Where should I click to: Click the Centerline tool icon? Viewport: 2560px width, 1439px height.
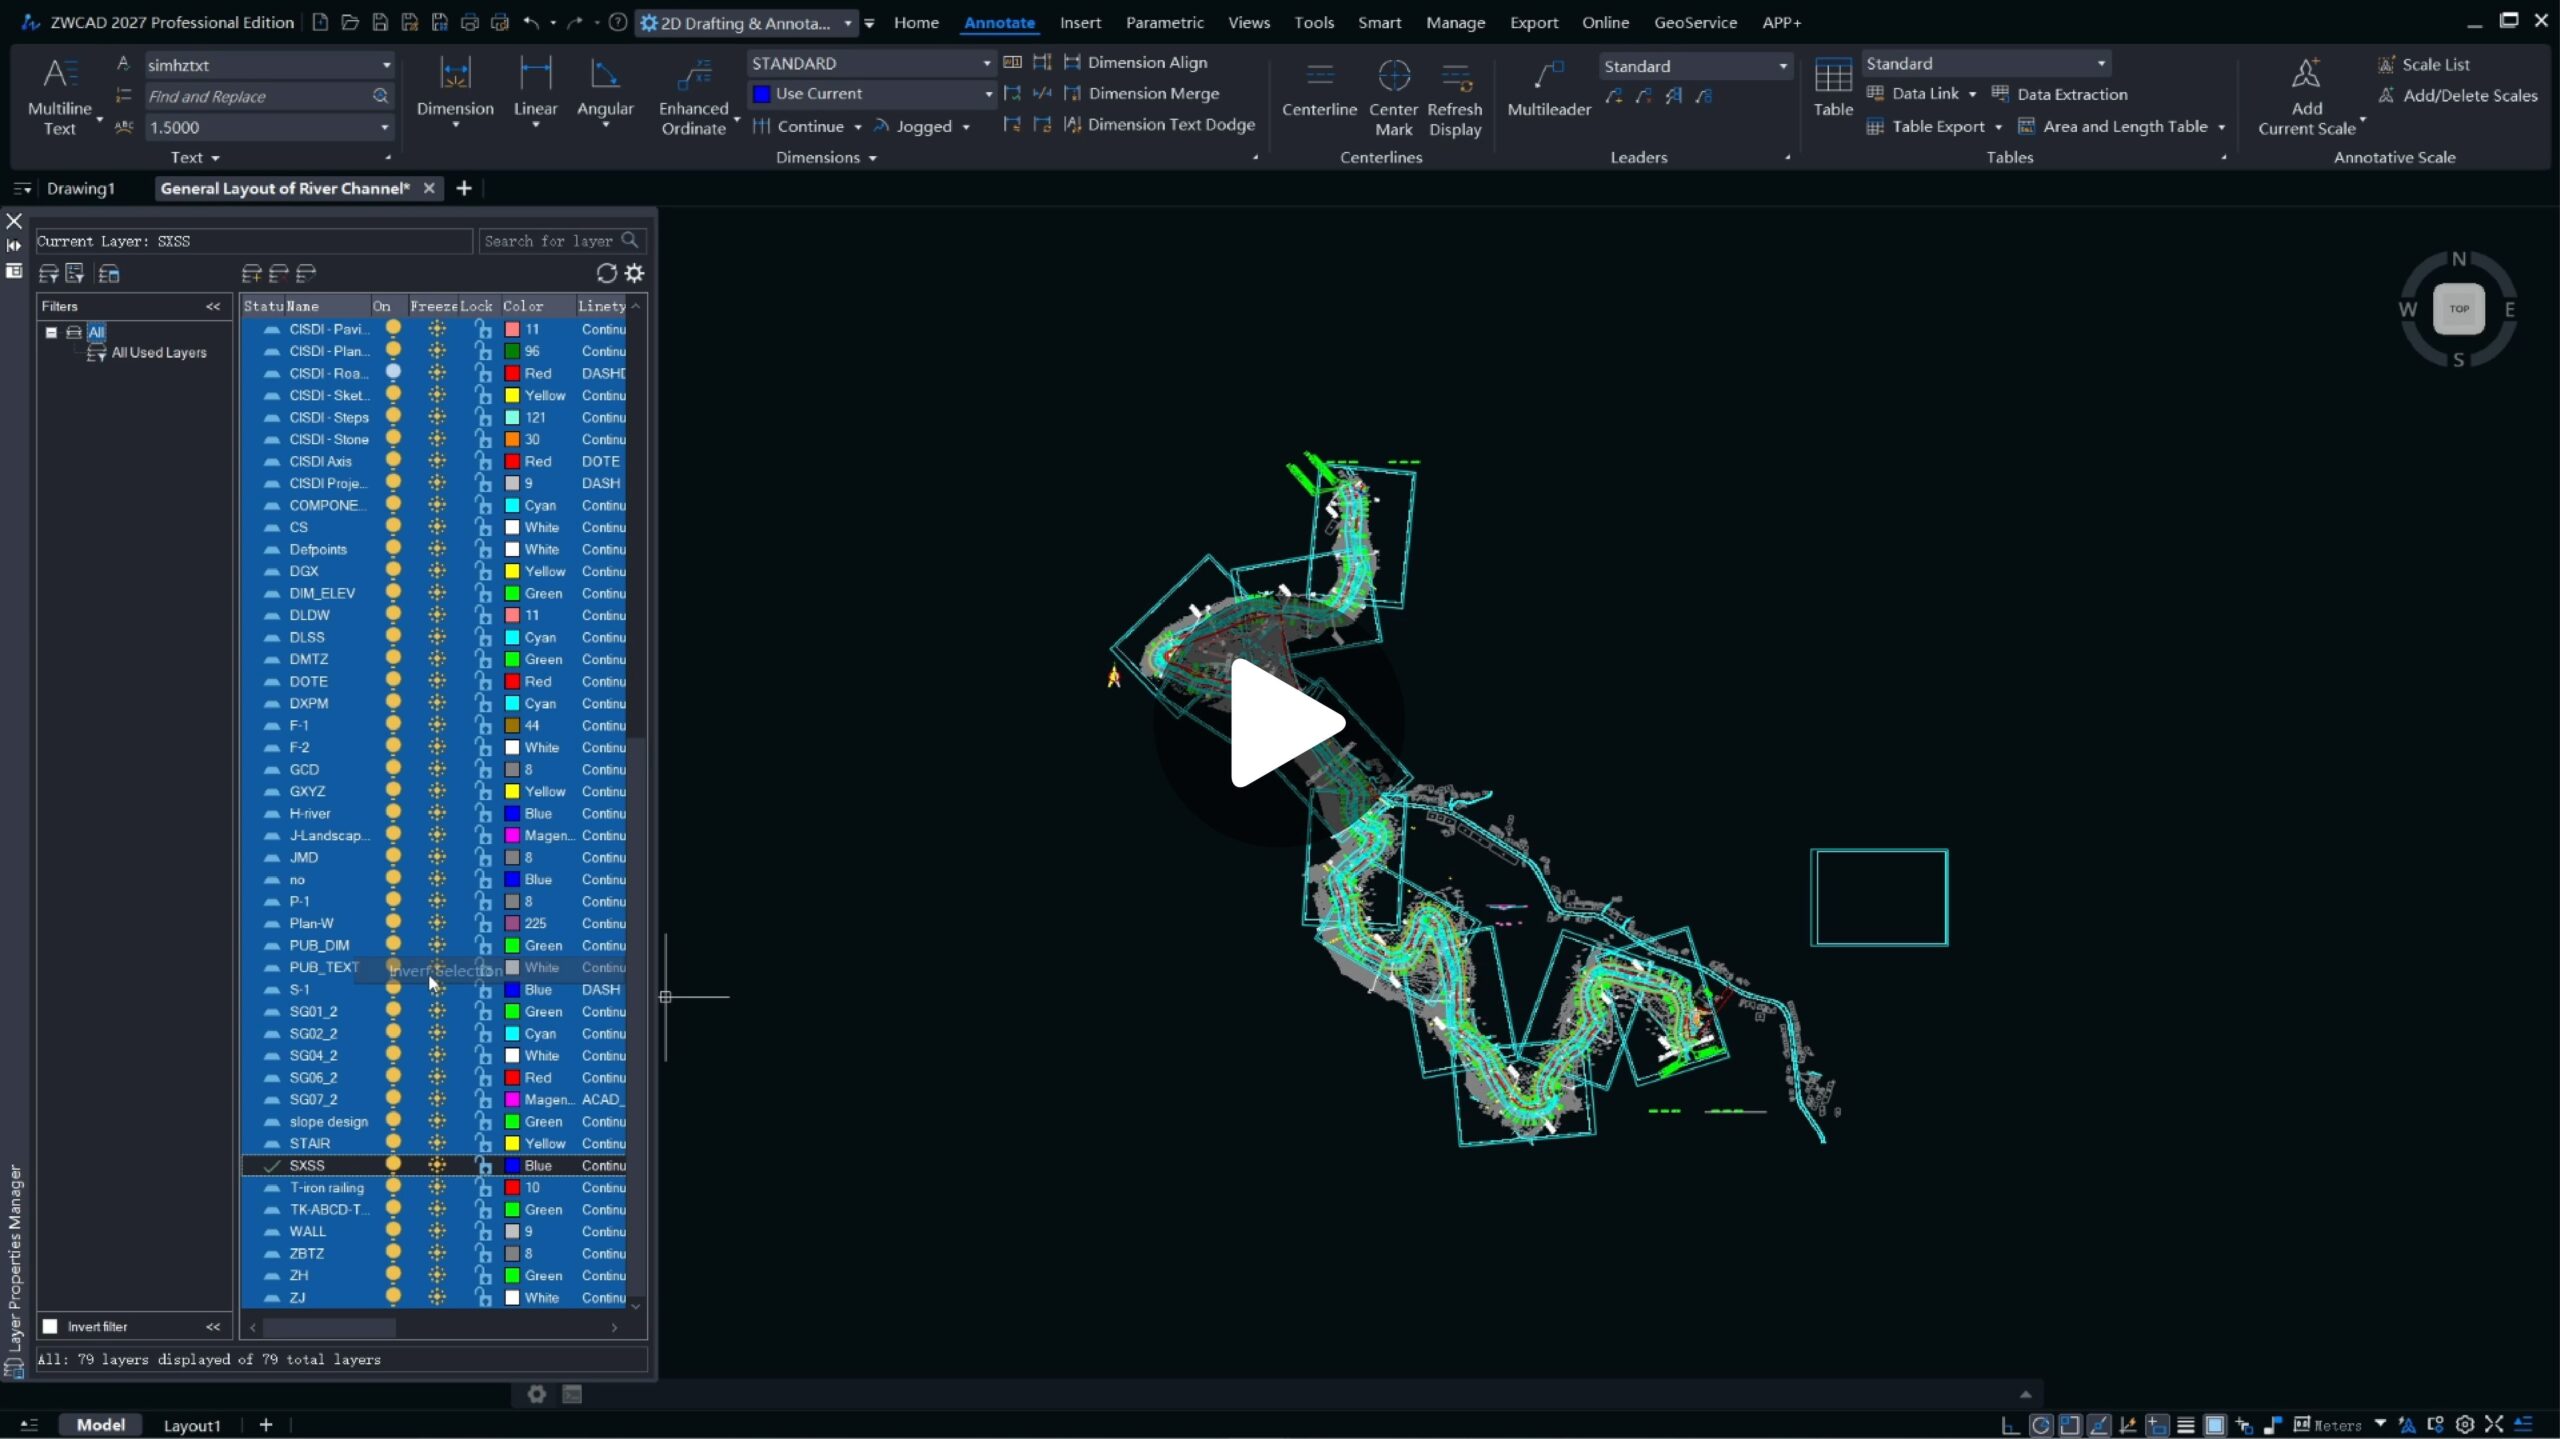point(1319,76)
